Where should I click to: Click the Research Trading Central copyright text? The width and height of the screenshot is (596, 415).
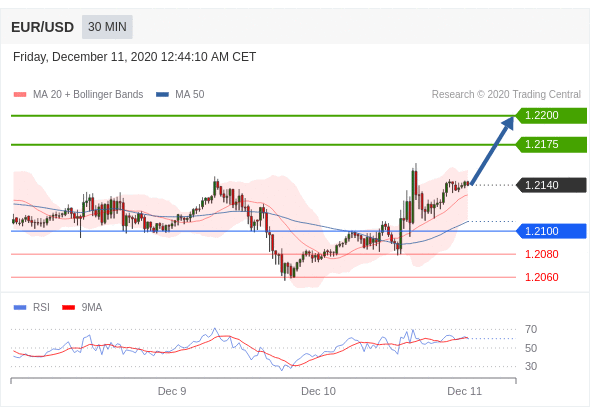[x=506, y=94]
